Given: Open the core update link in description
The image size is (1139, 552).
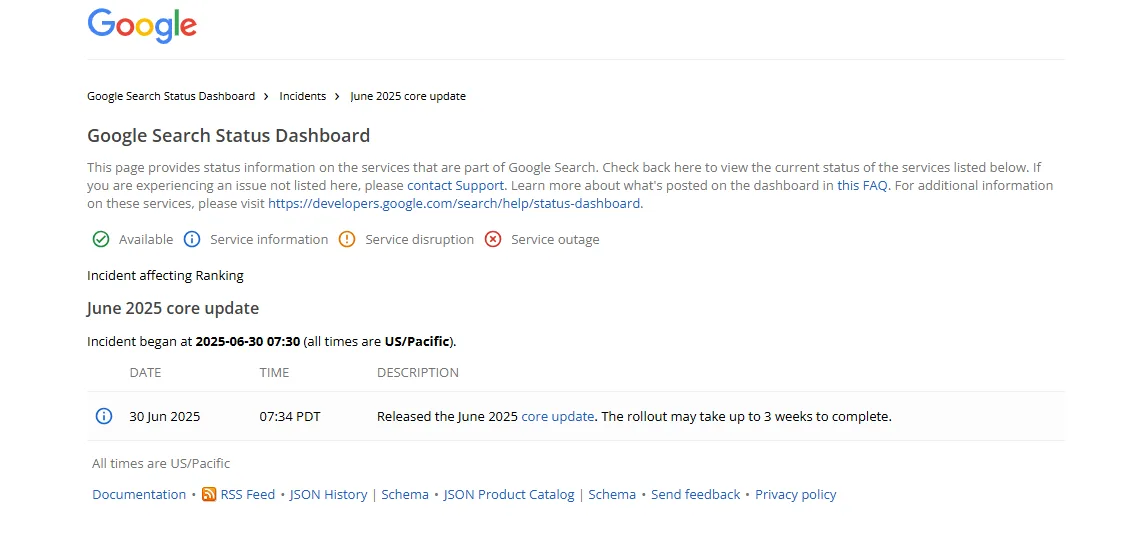Looking at the screenshot, I should tap(558, 416).
